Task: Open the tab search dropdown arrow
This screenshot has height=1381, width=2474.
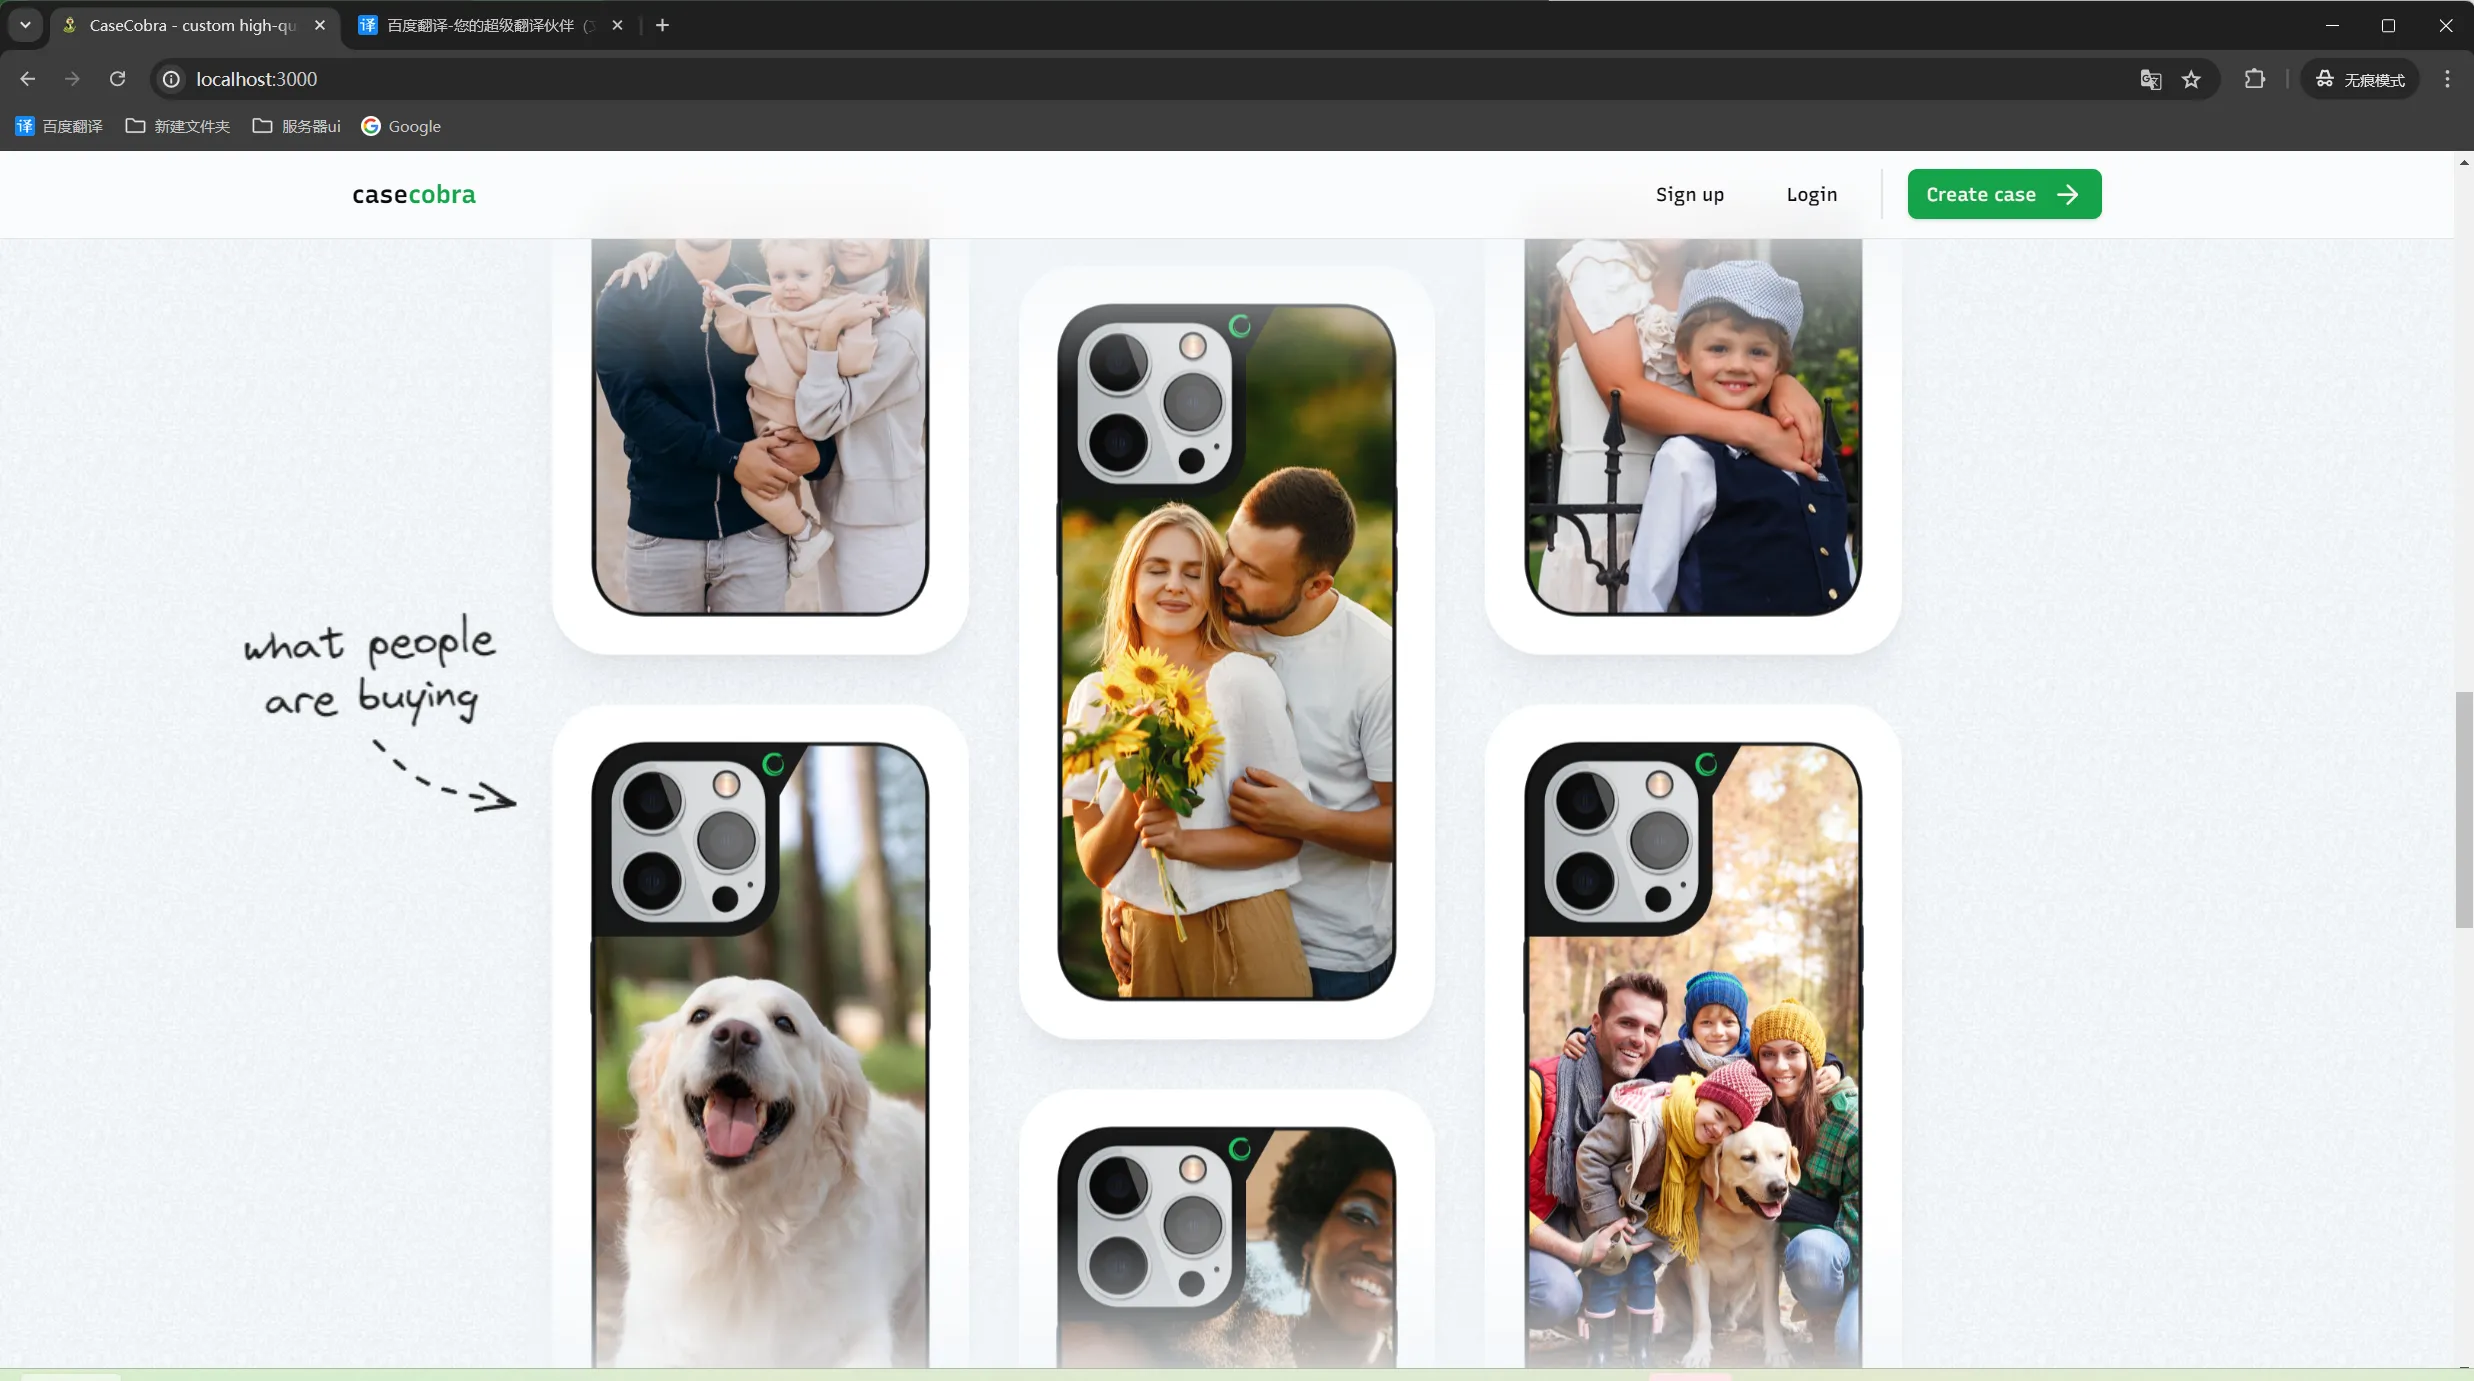Action: pos(25,25)
